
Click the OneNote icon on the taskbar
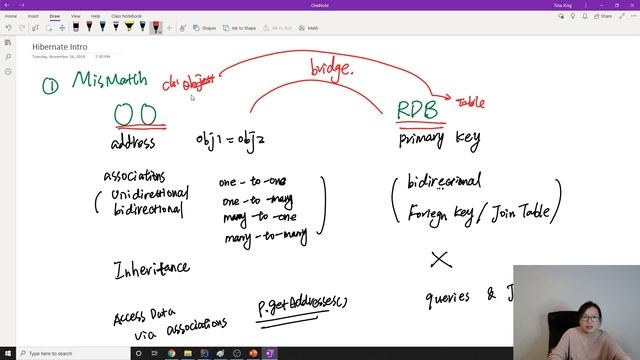pyautogui.click(x=269, y=353)
